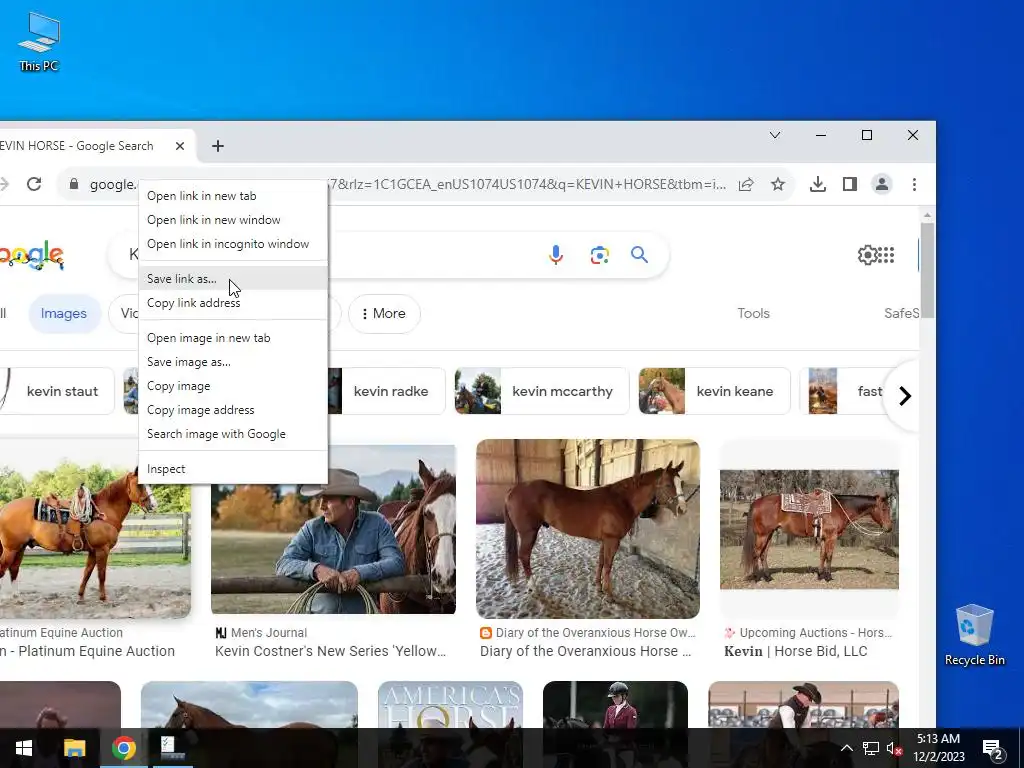
Task: Open a new Chrome tab
Action: tap(218, 146)
